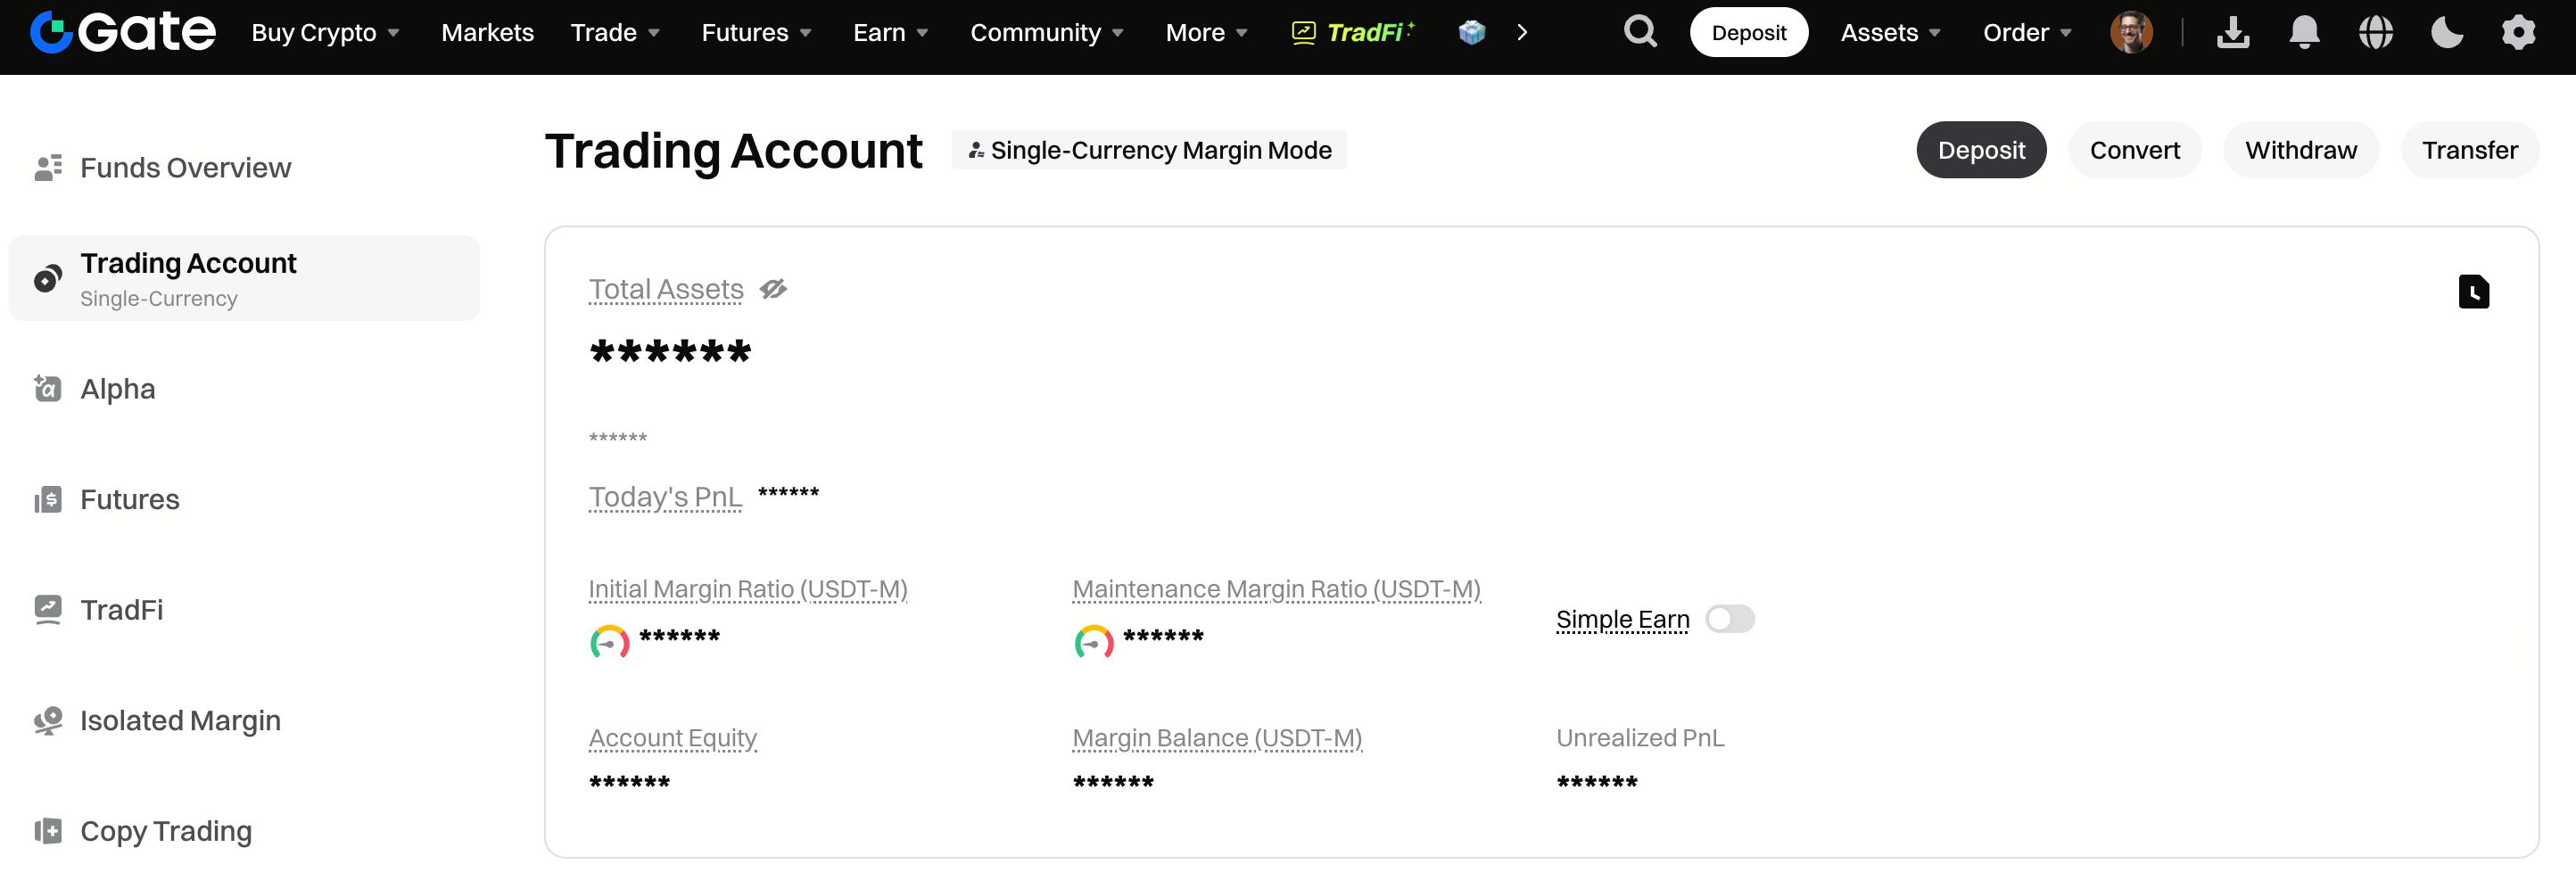Toggle the Simple Earn switch
The height and width of the screenshot is (872, 2576).
(1729, 619)
